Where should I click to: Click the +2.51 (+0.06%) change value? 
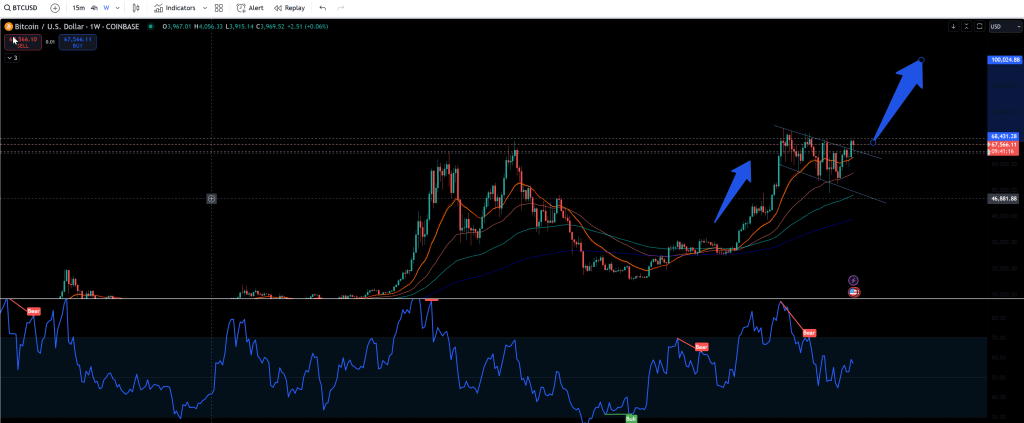pos(309,27)
